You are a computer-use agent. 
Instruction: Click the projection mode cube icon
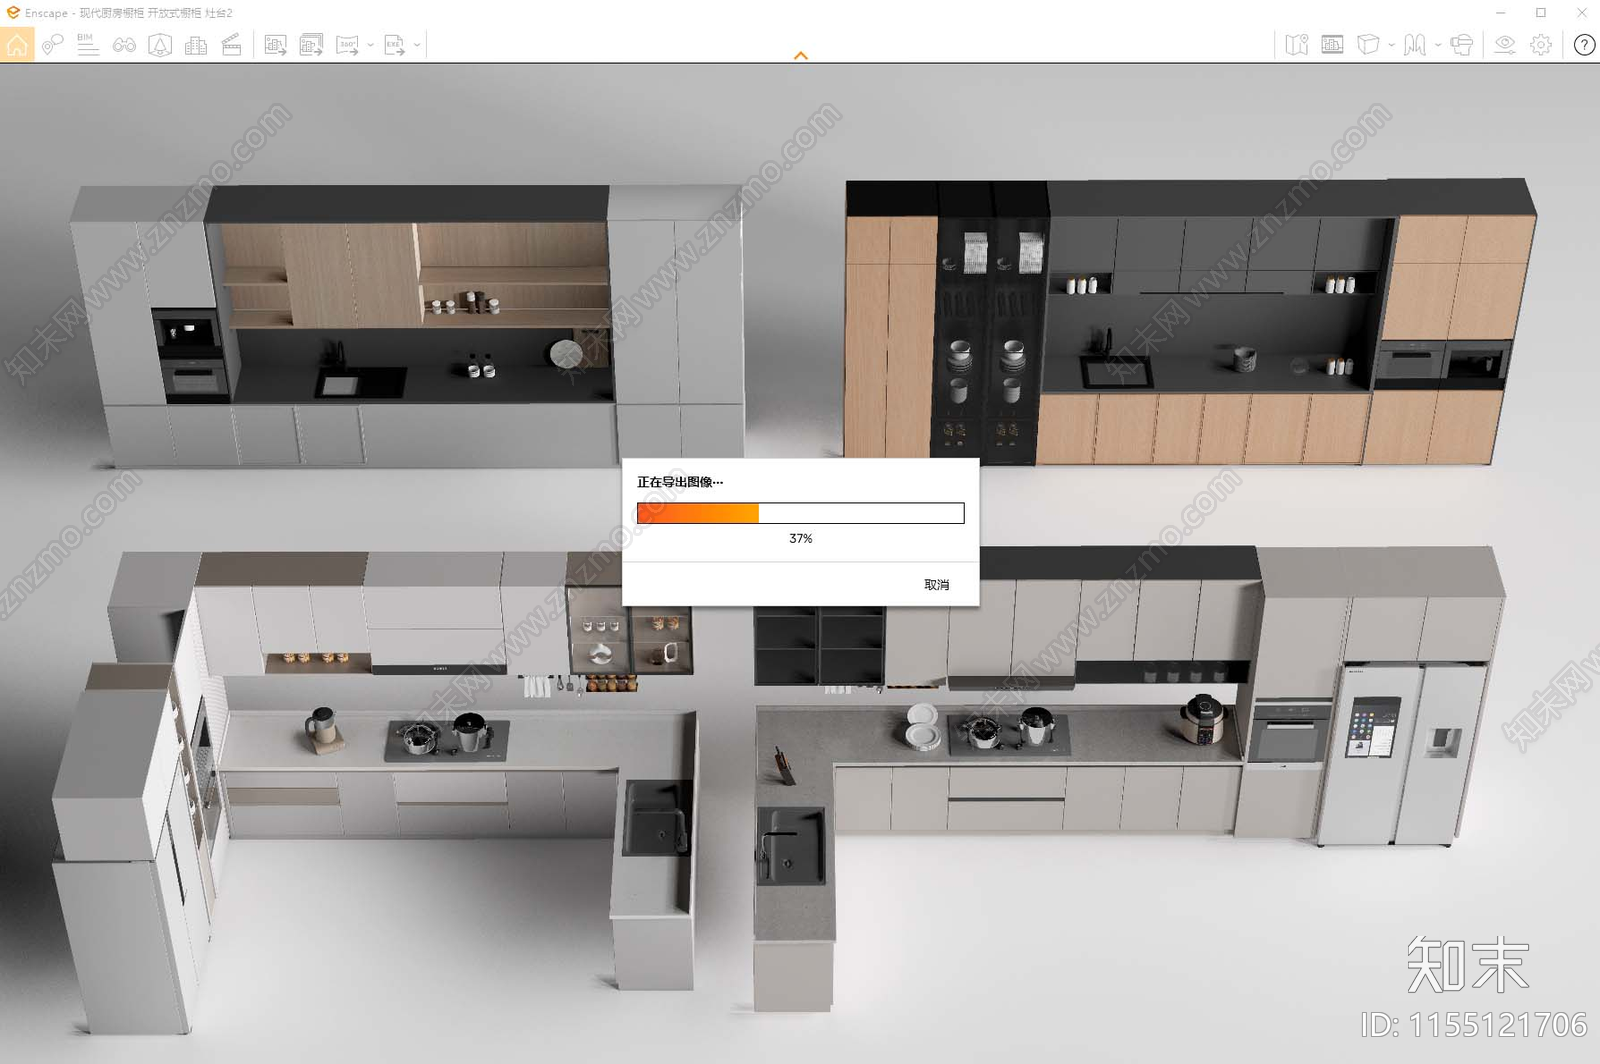(x=1368, y=45)
